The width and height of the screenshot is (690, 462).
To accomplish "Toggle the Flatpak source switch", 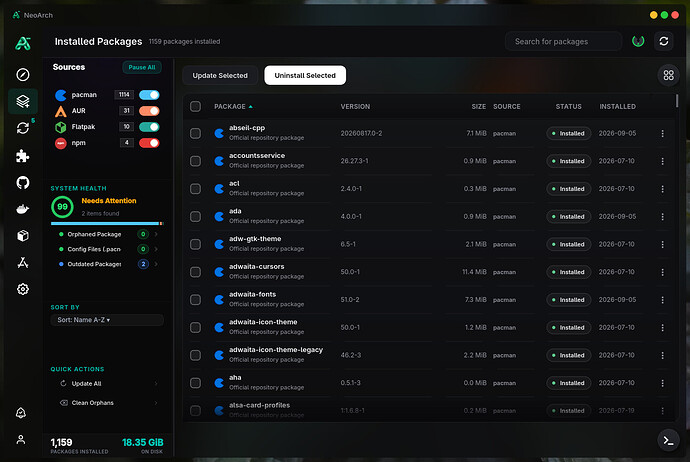I will 149,127.
